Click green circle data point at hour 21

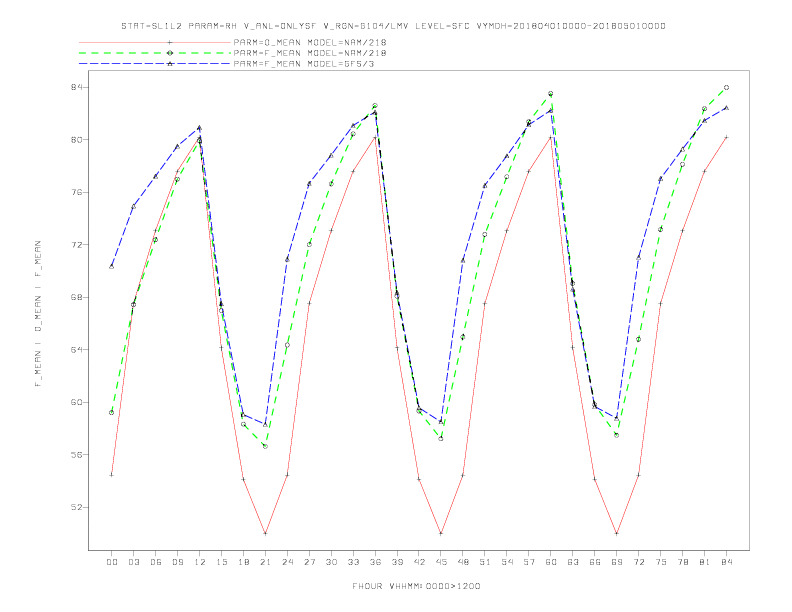pos(265,446)
